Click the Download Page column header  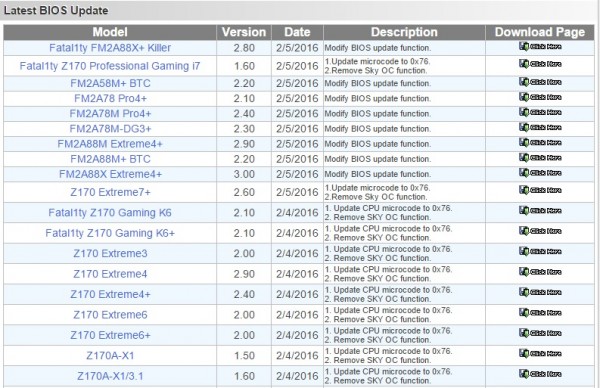(x=540, y=32)
